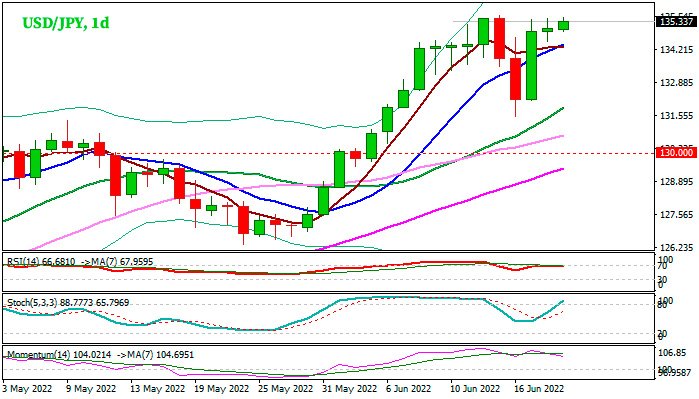
Task: Click the 16 Jun 2022 date label
Action: (x=539, y=389)
